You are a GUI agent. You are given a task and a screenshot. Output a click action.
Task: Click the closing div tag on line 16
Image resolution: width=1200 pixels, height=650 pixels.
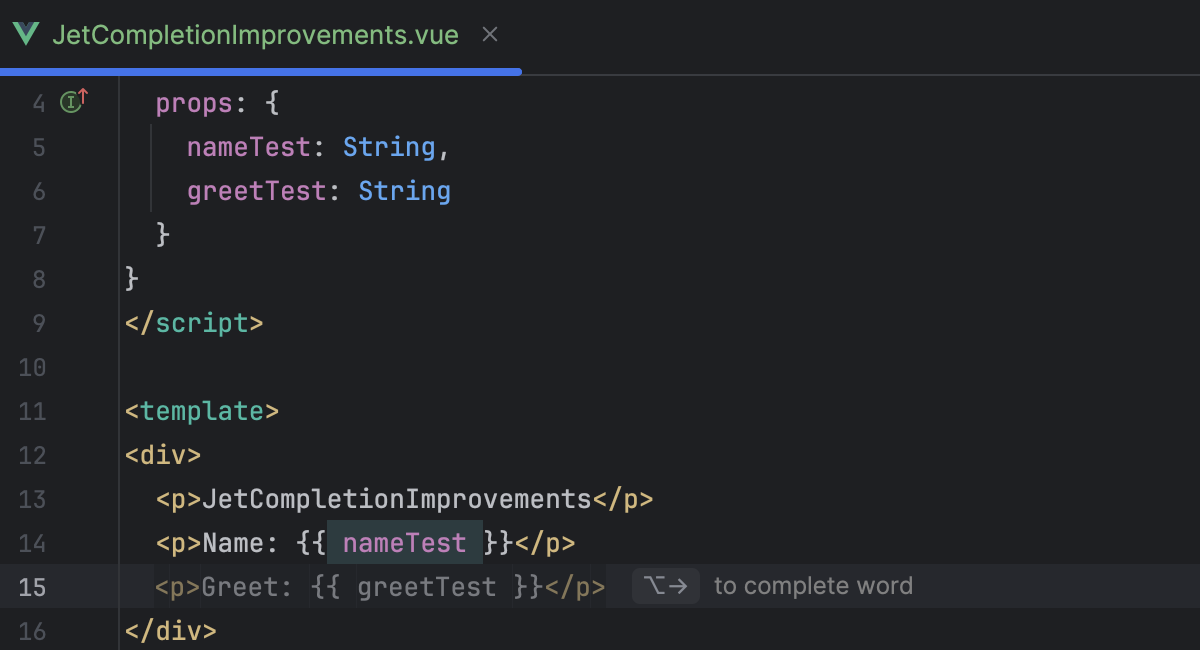(170, 630)
